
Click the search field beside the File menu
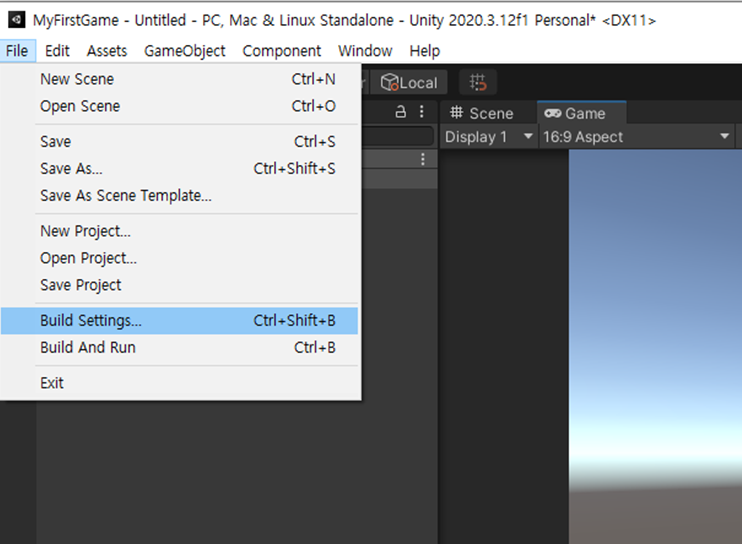398,137
